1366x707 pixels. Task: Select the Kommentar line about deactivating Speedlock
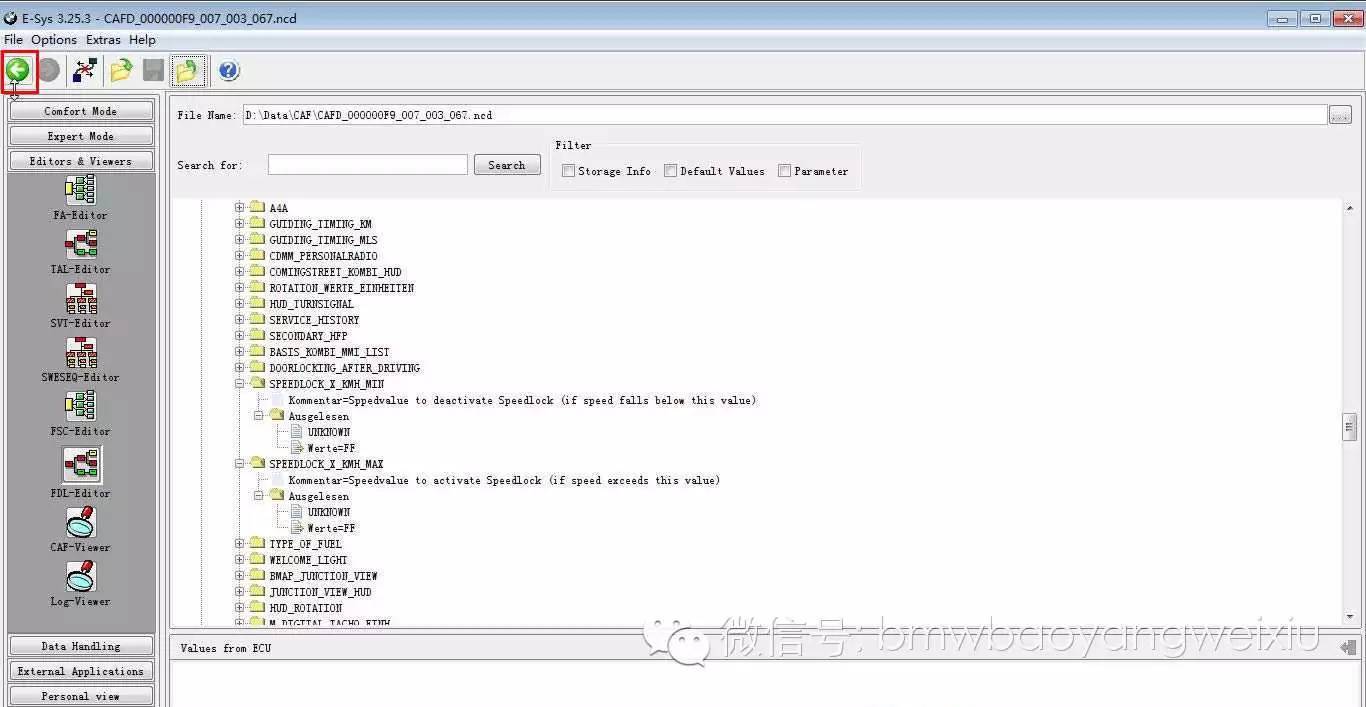pos(522,400)
